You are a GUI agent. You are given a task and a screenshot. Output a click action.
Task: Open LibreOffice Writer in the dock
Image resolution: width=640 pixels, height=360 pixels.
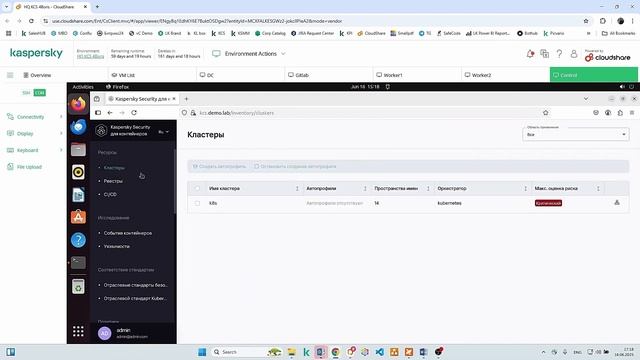click(x=78, y=195)
